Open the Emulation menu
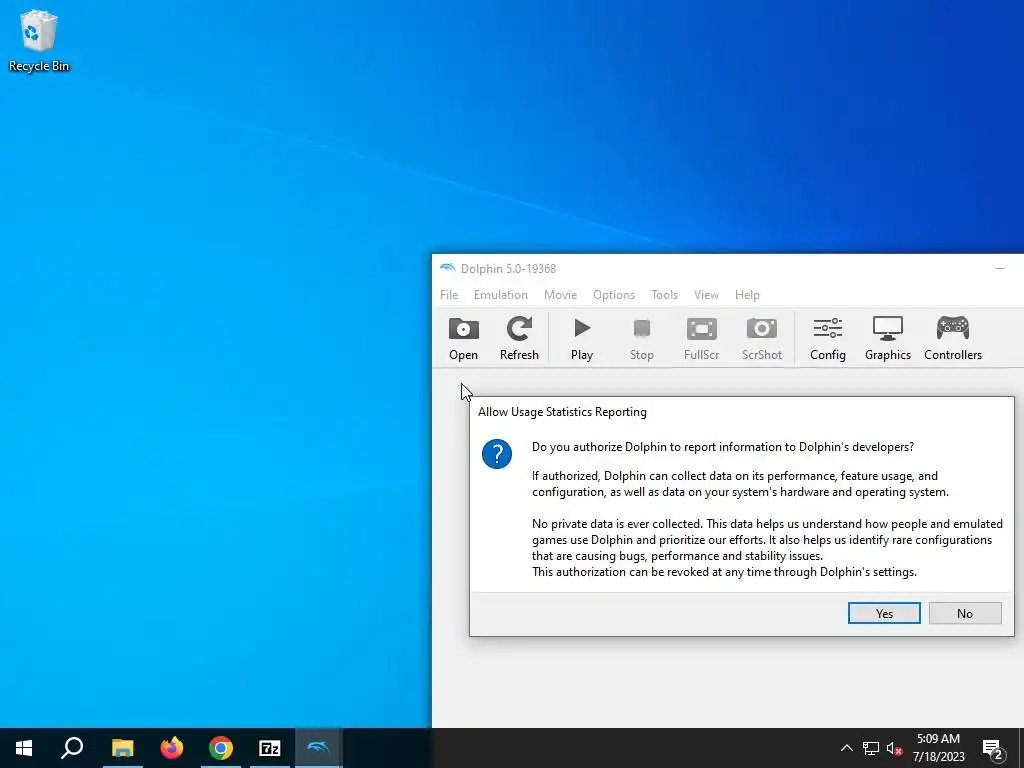The image size is (1024, 768). [x=501, y=295]
